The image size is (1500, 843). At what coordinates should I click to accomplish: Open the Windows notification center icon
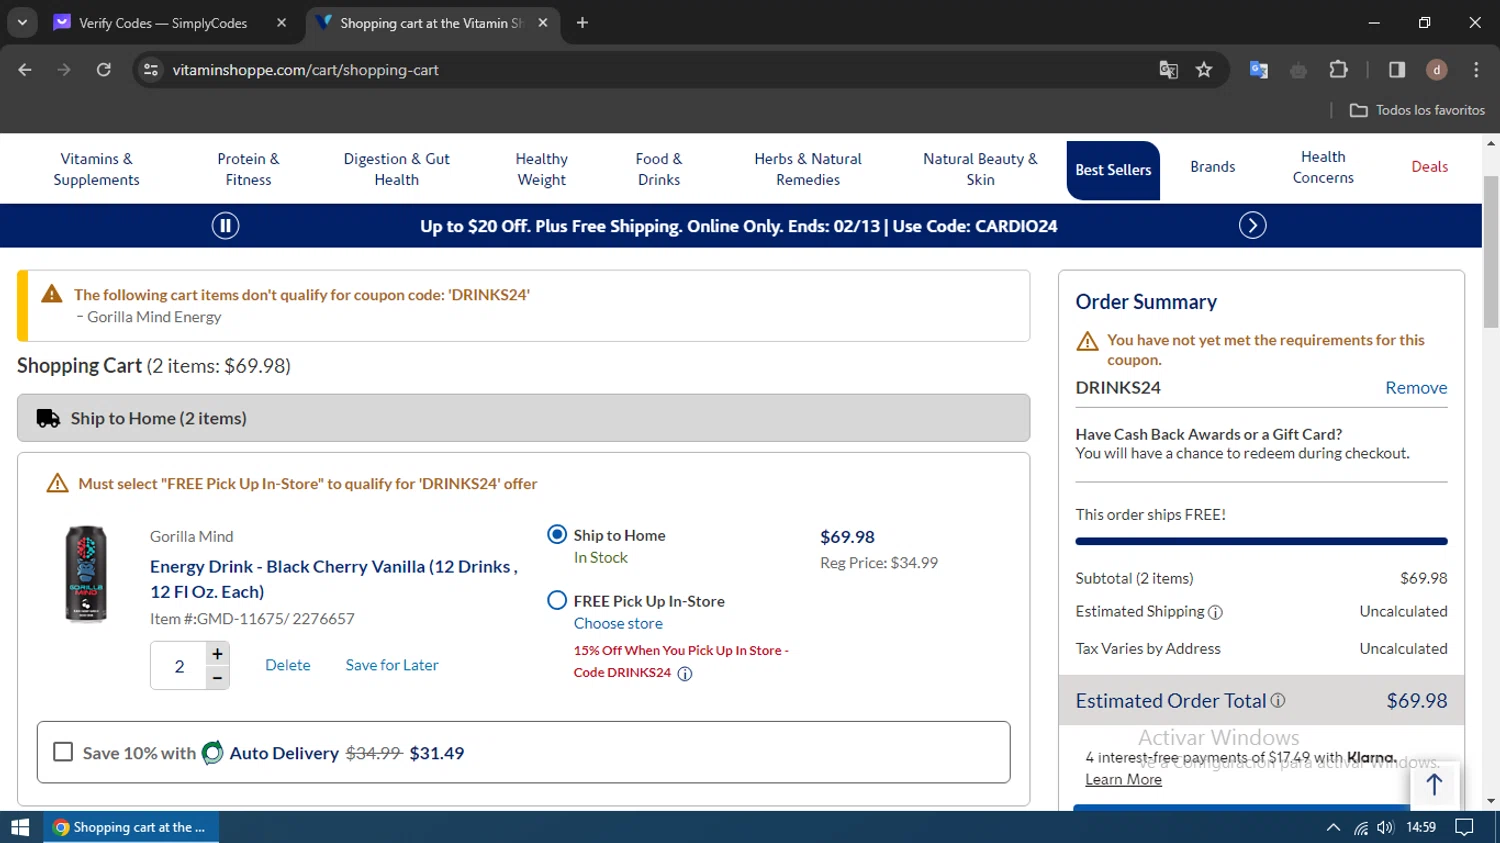tap(1464, 827)
